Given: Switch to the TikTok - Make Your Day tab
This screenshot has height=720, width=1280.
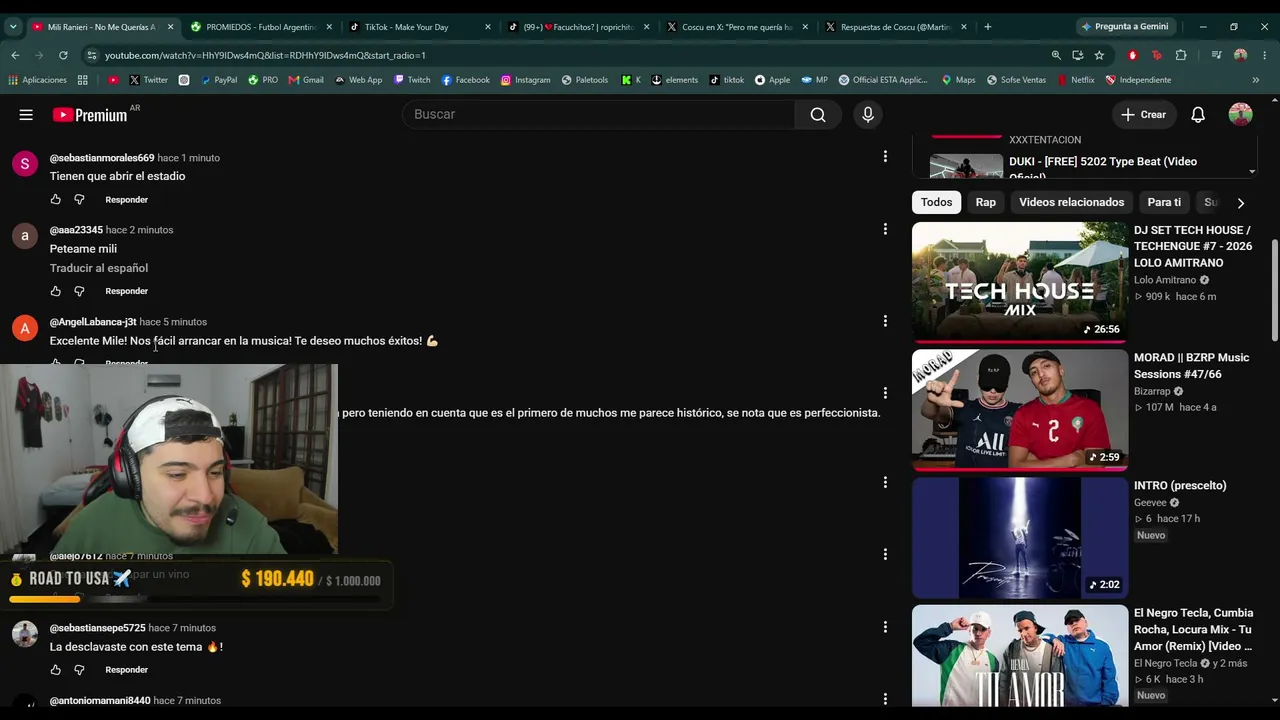Looking at the screenshot, I should click(x=419, y=27).
